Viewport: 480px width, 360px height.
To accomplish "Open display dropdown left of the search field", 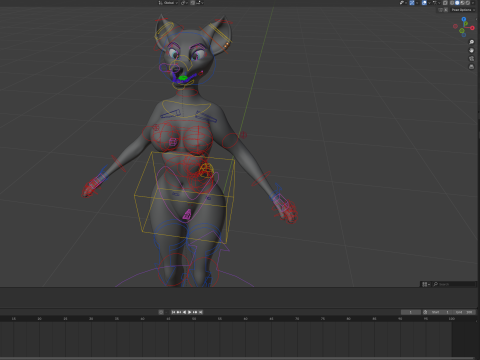I will [426, 284].
